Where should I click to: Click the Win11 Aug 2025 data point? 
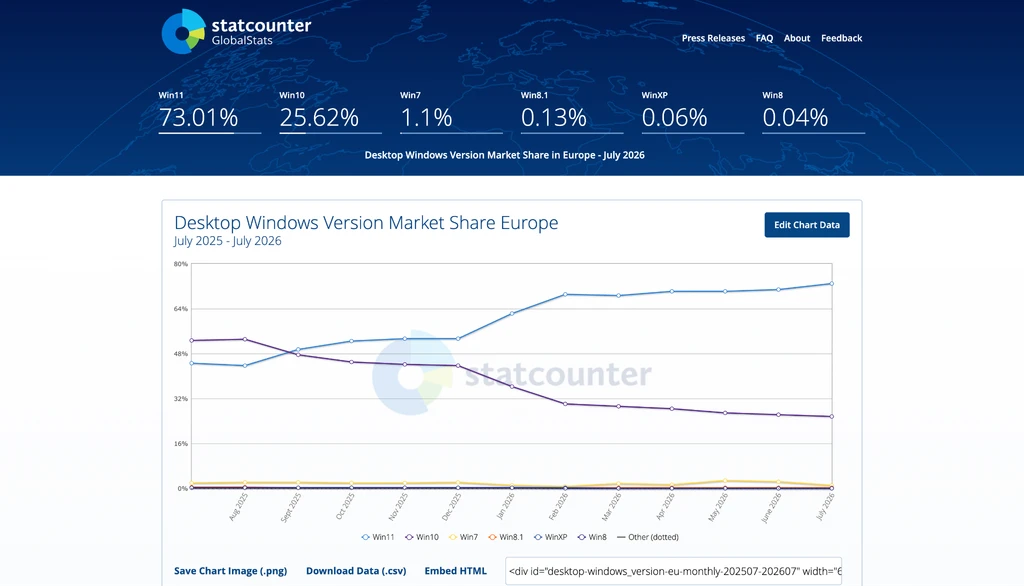coord(245,366)
